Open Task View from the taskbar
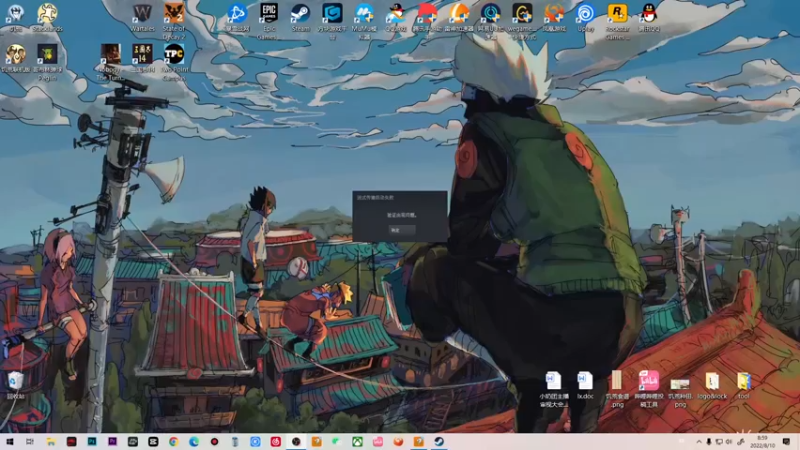 tap(30, 441)
